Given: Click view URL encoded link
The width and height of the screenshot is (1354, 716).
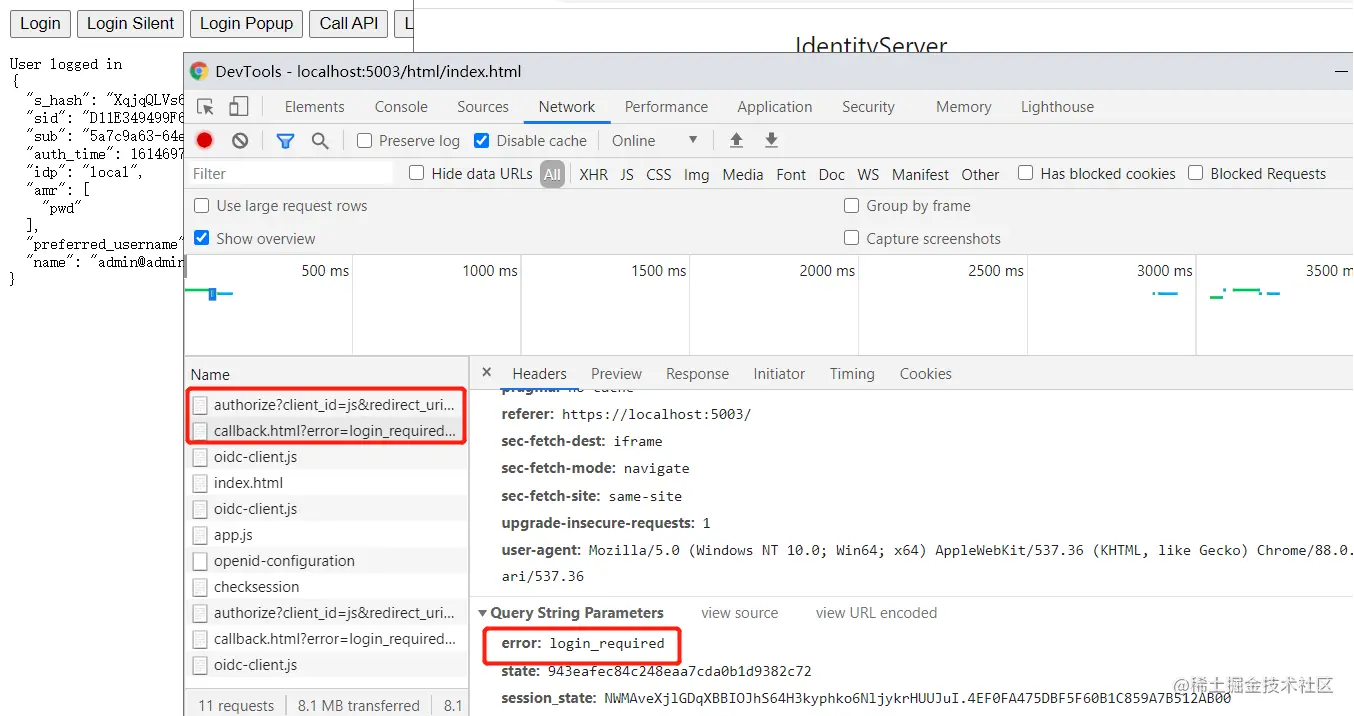Looking at the screenshot, I should pos(876,613).
